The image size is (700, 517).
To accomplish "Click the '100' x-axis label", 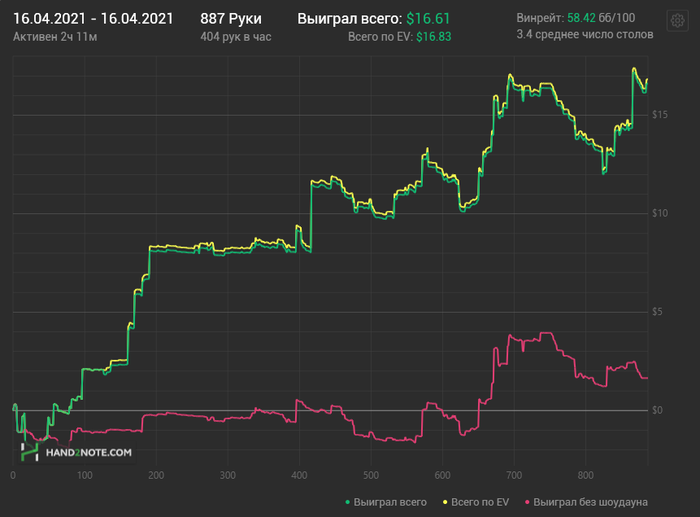I will 84,475.
